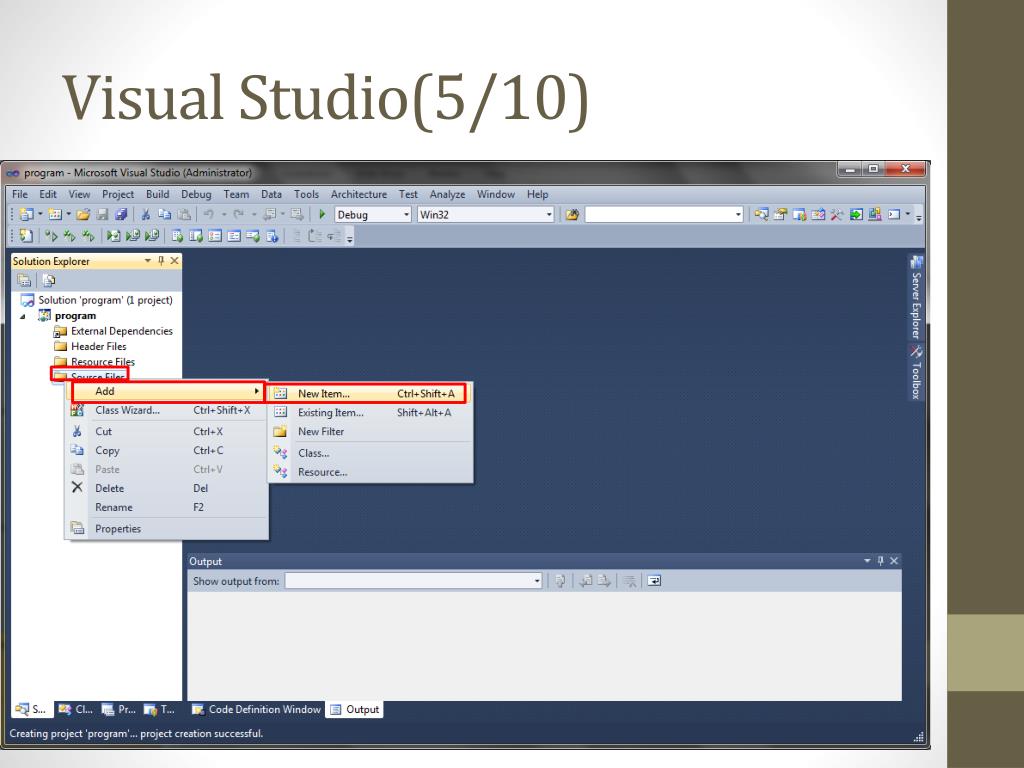1024x768 pixels.
Task: Close the Solution Explorer panel
Action: tap(174, 261)
